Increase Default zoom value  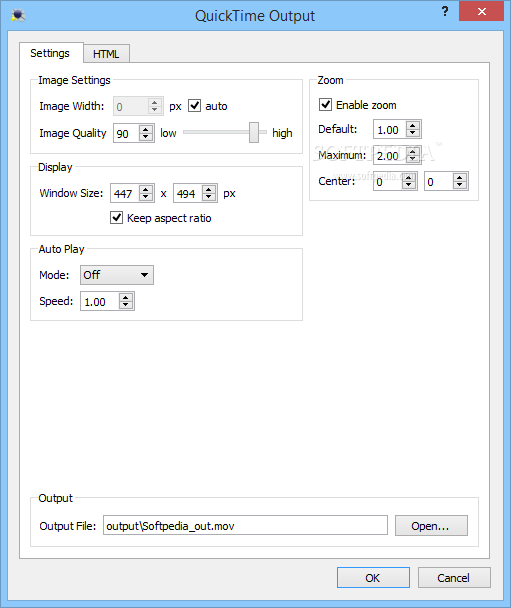pyautogui.click(x=413, y=125)
